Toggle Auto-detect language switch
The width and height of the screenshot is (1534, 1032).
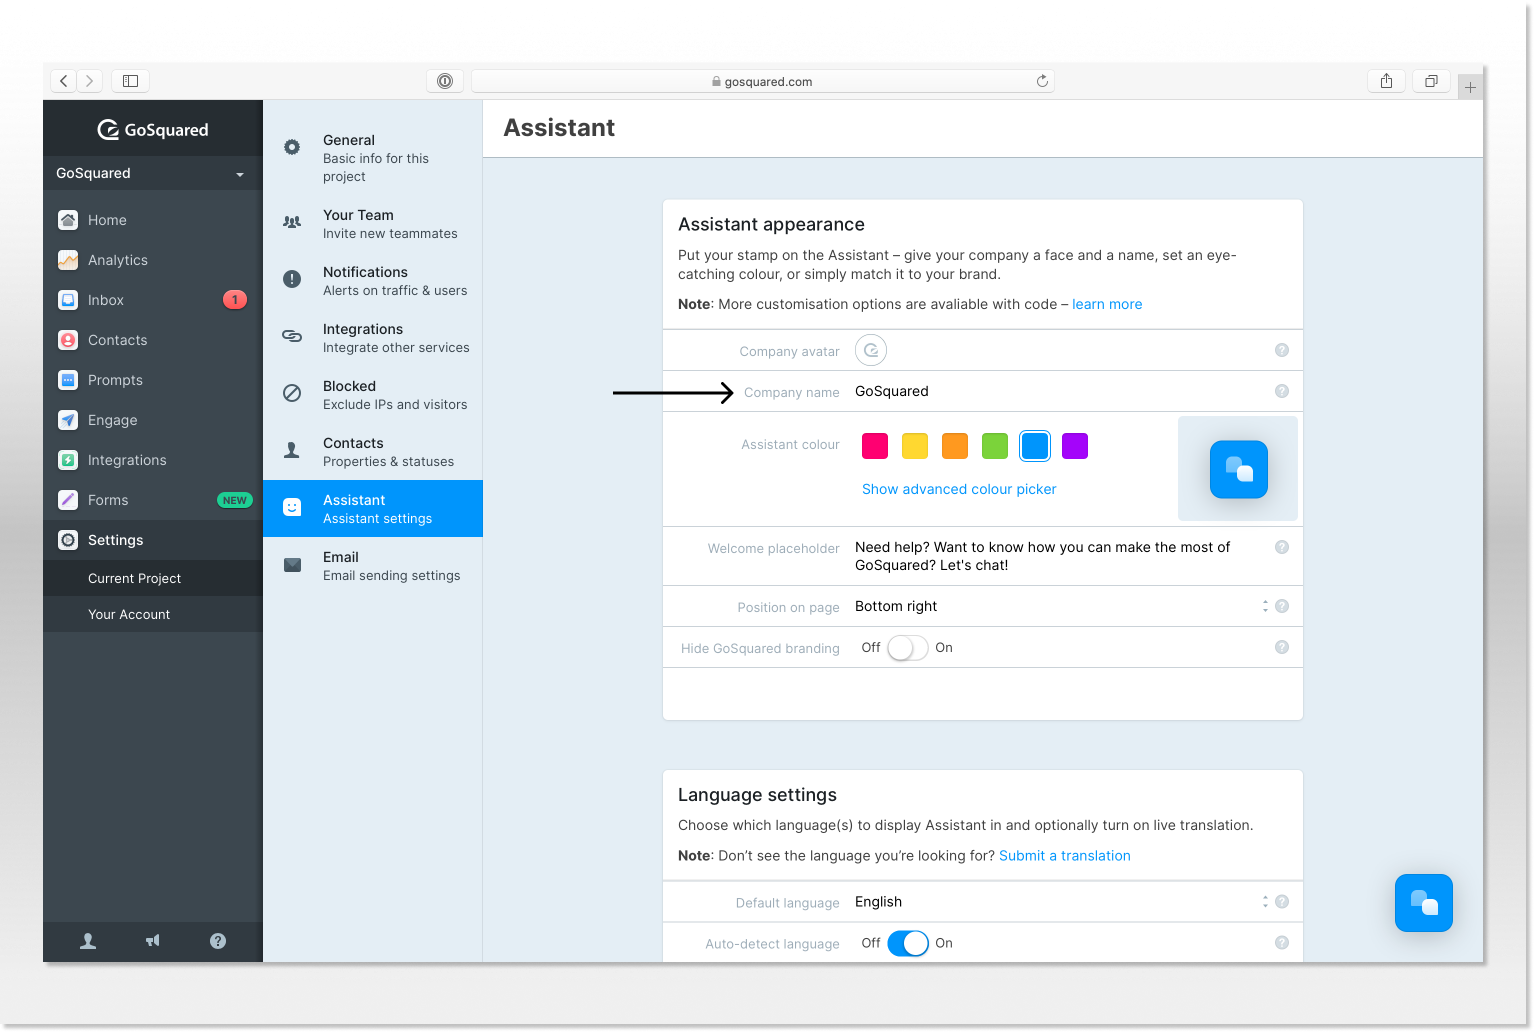(908, 943)
